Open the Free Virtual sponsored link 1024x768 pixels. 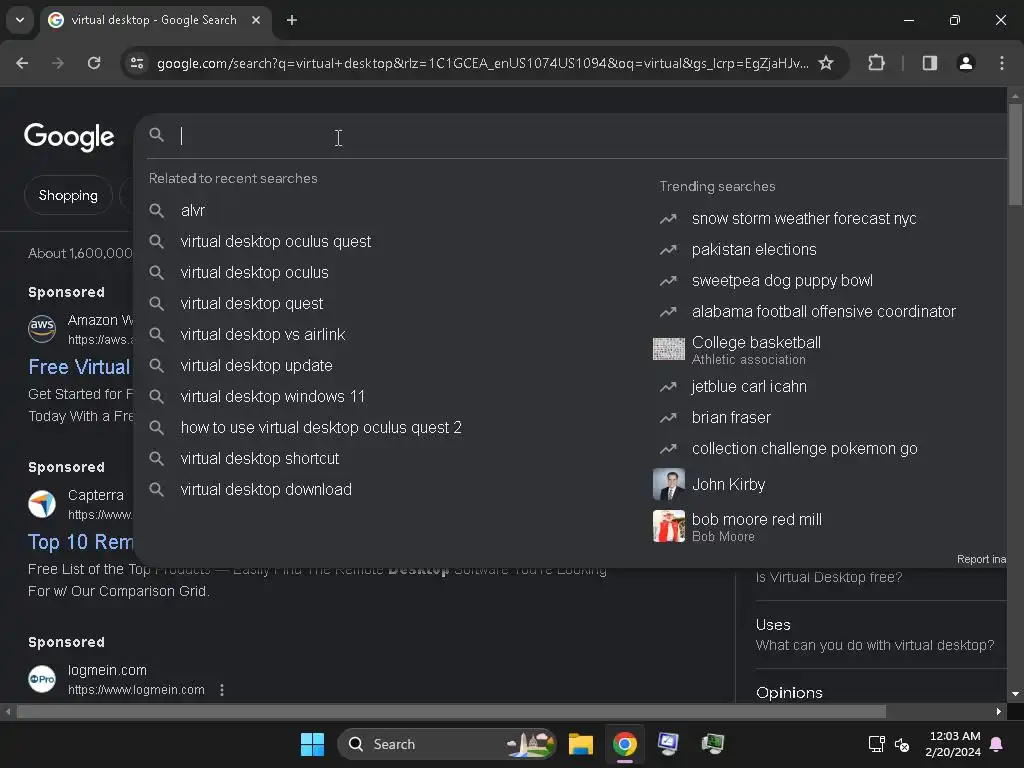coord(80,367)
